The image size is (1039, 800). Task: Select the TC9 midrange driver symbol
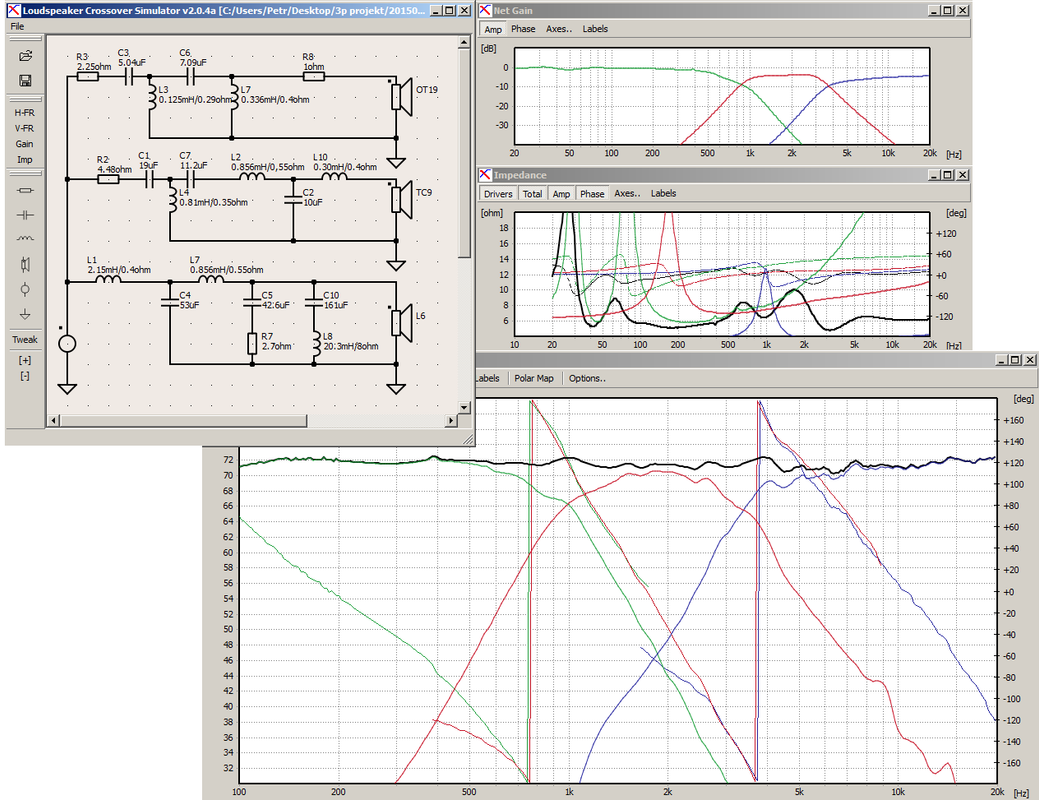pos(402,200)
